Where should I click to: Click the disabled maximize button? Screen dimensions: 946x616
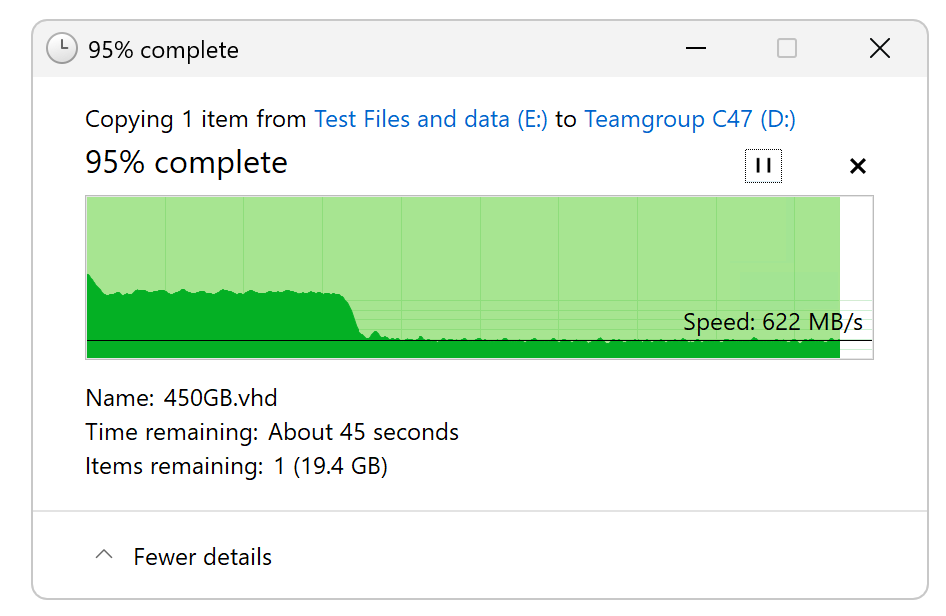pos(787,48)
